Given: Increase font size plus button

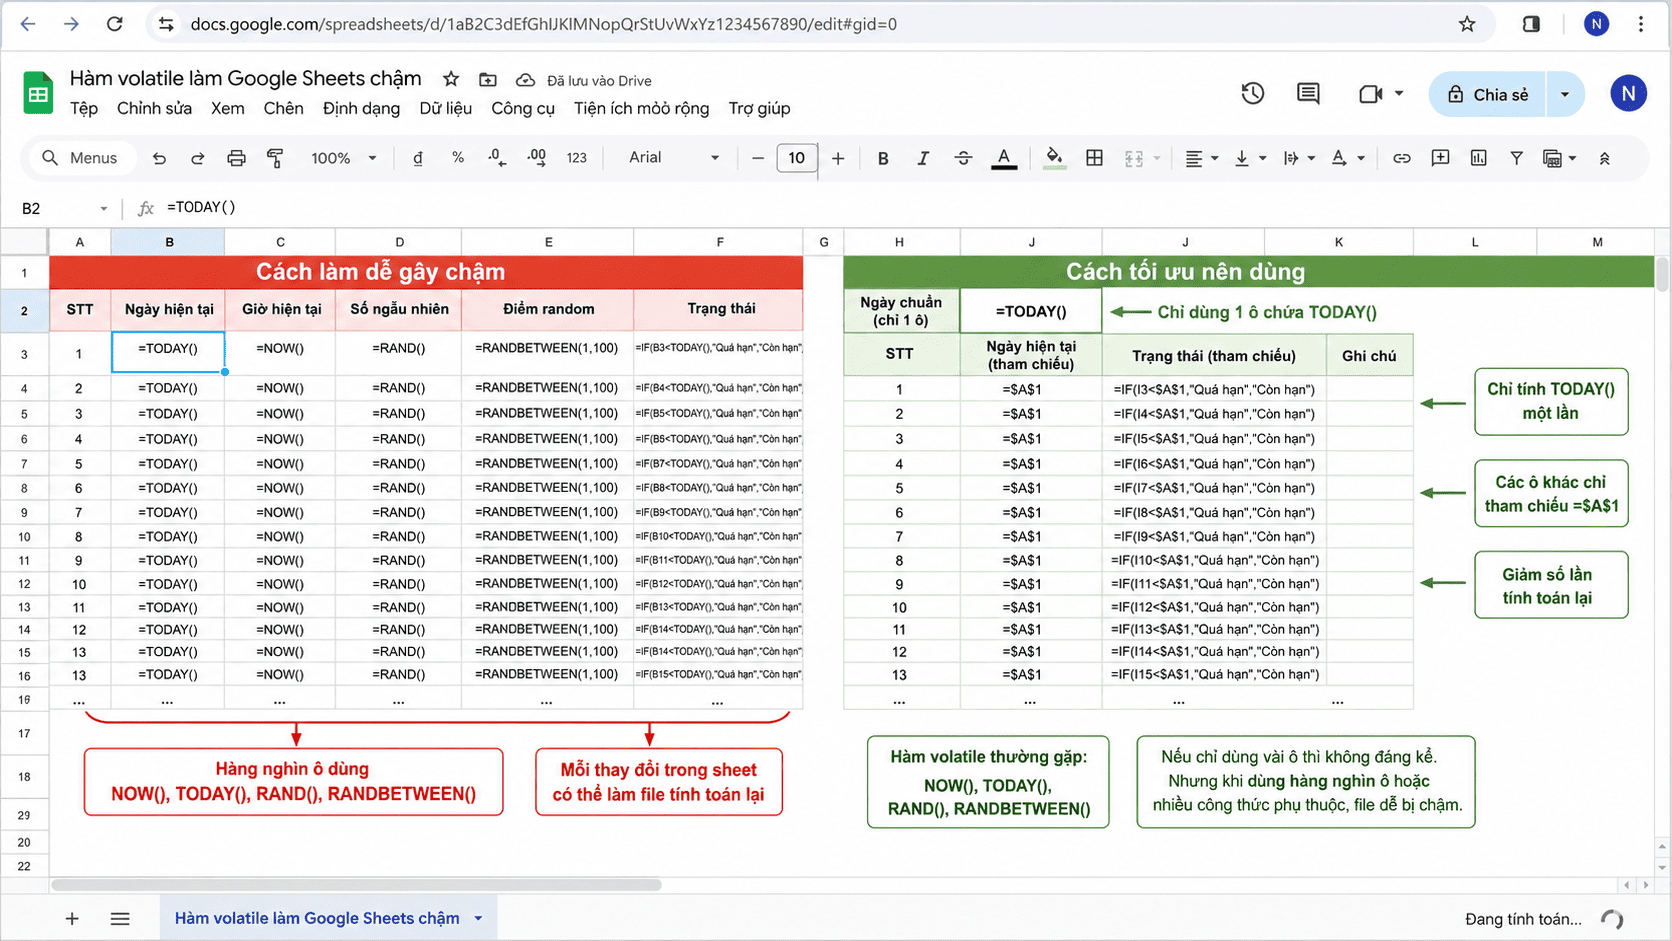Looking at the screenshot, I should (838, 158).
